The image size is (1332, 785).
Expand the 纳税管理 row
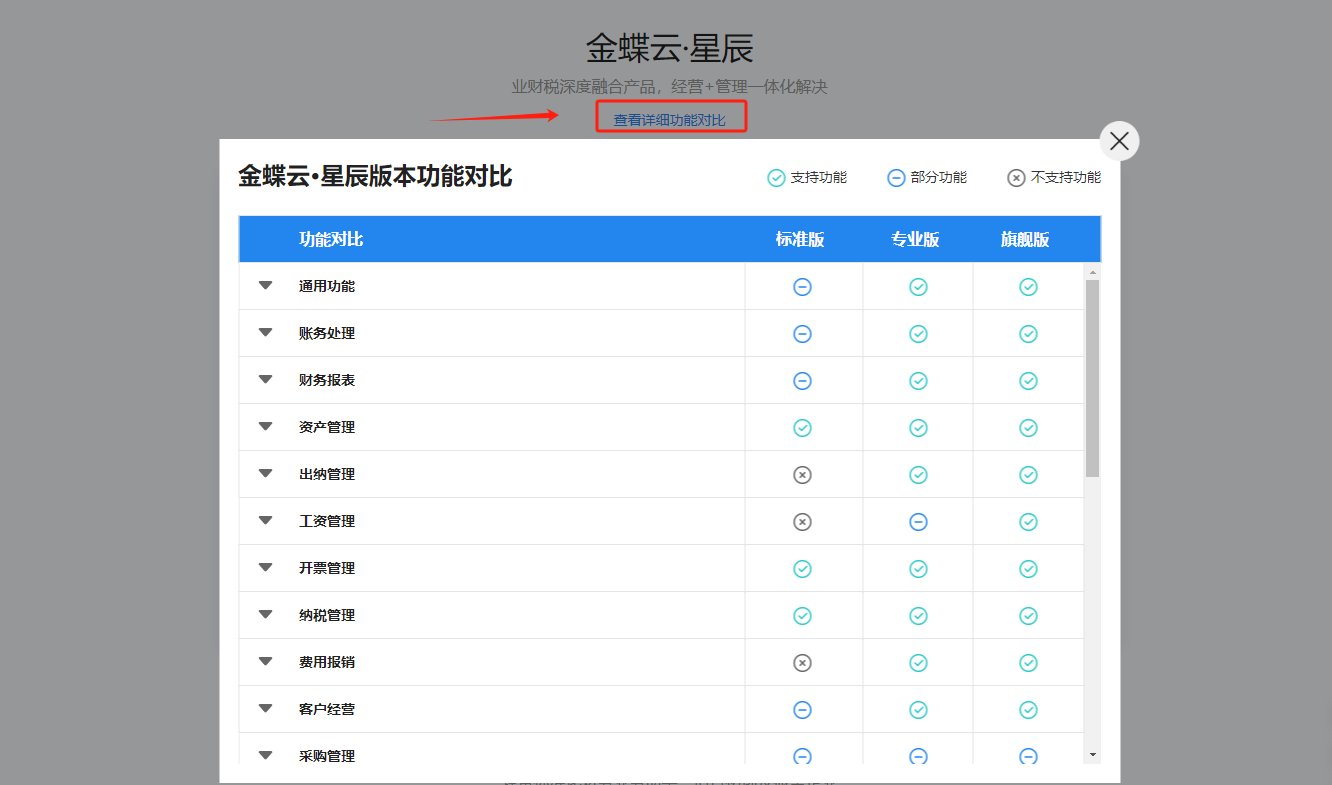[265, 615]
